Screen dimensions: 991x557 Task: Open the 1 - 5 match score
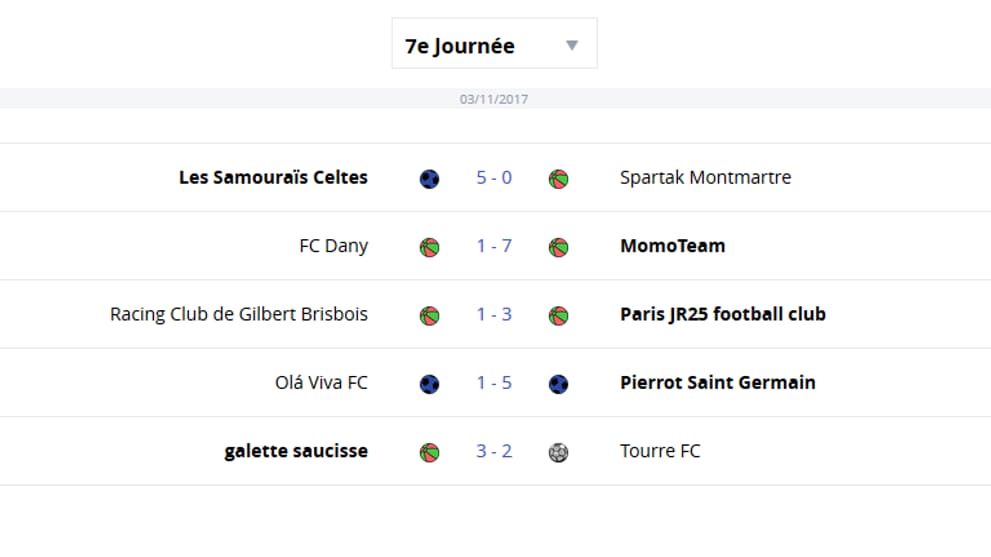tap(494, 383)
